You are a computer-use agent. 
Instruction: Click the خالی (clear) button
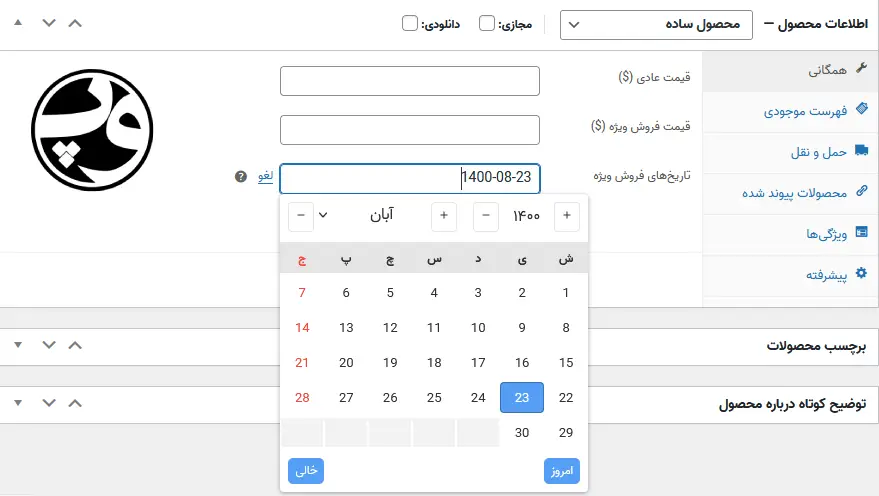point(306,470)
